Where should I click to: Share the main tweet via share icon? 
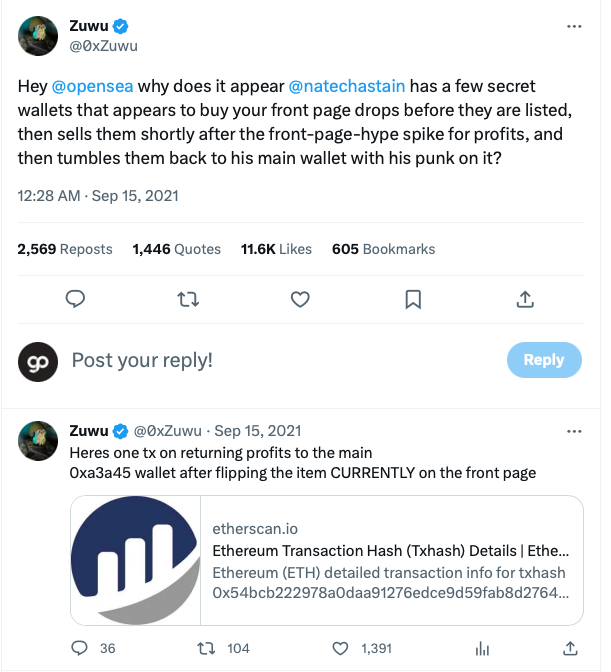(524, 298)
